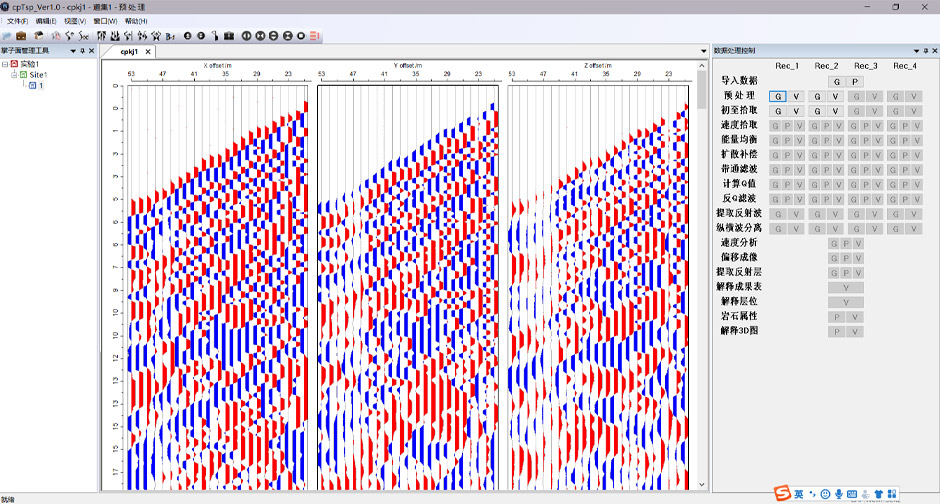The width and height of the screenshot is (940, 504).
Task: Click the smiley emoji icon in Sogou bar
Action: pos(825,494)
